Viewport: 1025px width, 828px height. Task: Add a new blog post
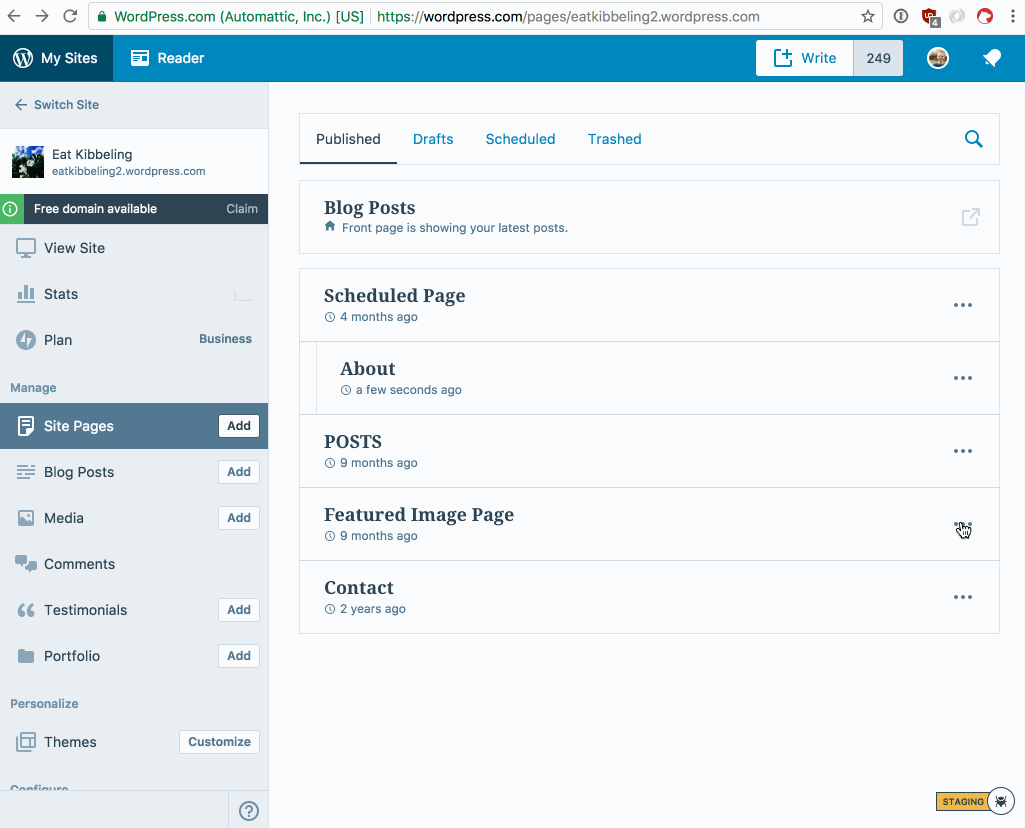pyautogui.click(x=239, y=472)
